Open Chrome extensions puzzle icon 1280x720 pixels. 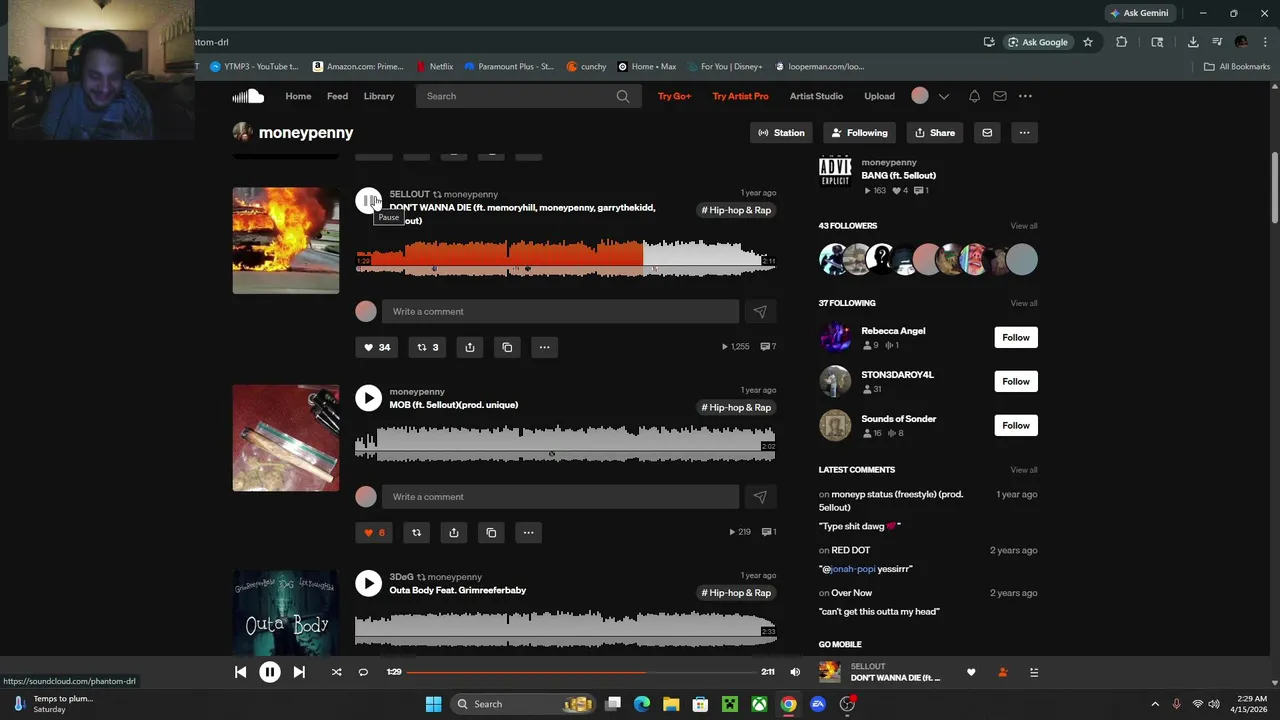coord(1121,42)
